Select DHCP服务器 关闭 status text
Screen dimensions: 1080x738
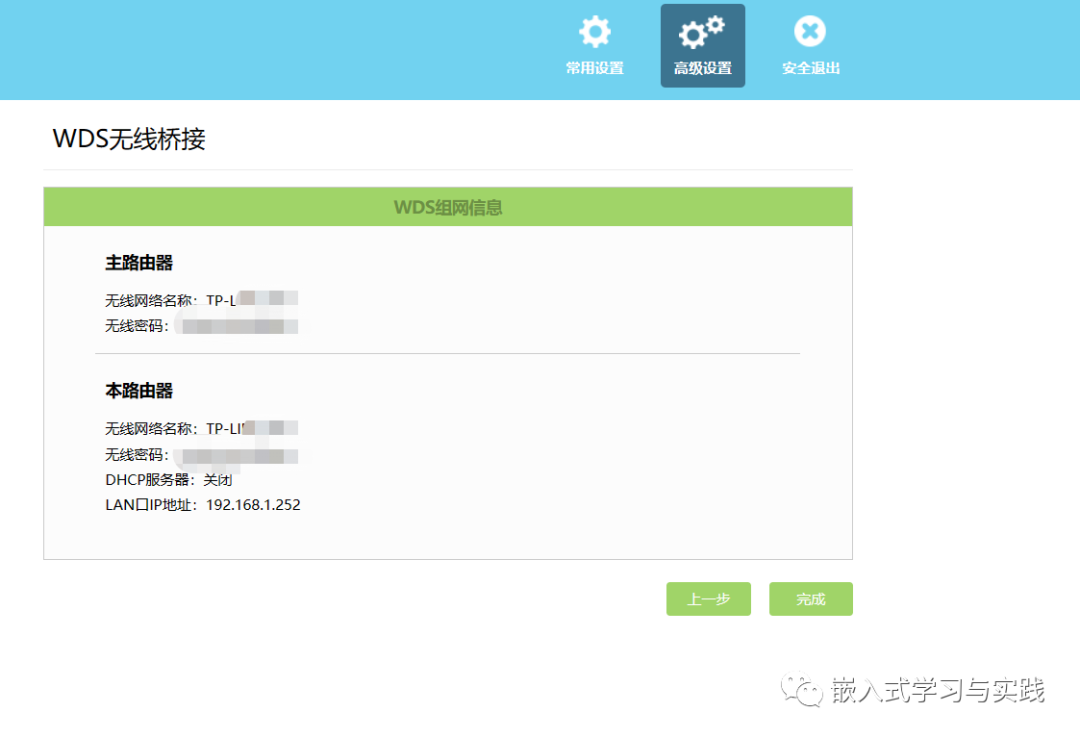169,480
